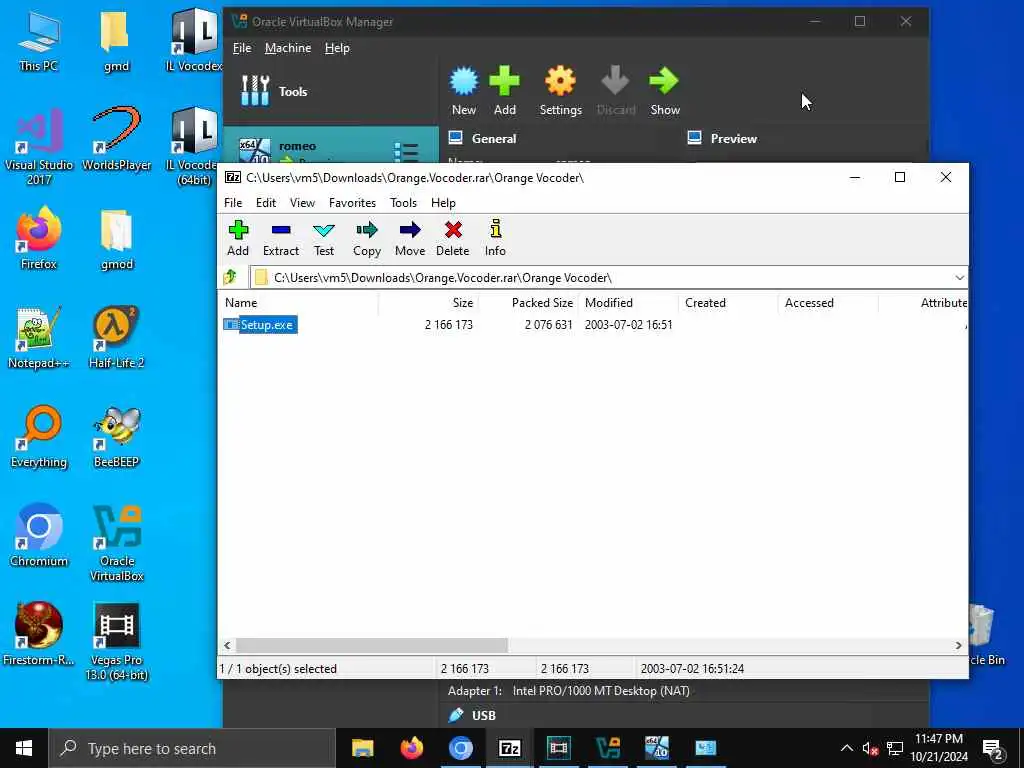The height and width of the screenshot is (768, 1024).
Task: Open the notification center icon
Action: click(x=993, y=748)
